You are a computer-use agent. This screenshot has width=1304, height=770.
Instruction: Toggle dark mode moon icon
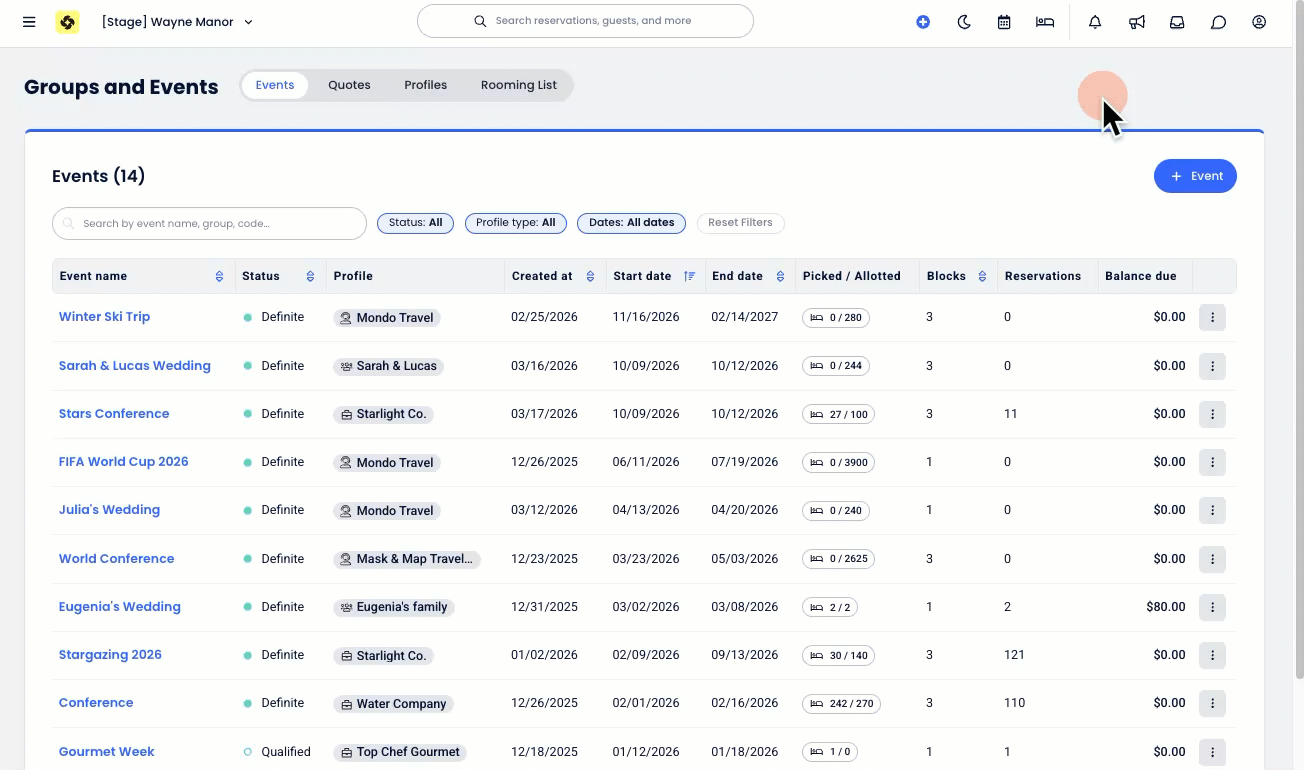[x=964, y=22]
